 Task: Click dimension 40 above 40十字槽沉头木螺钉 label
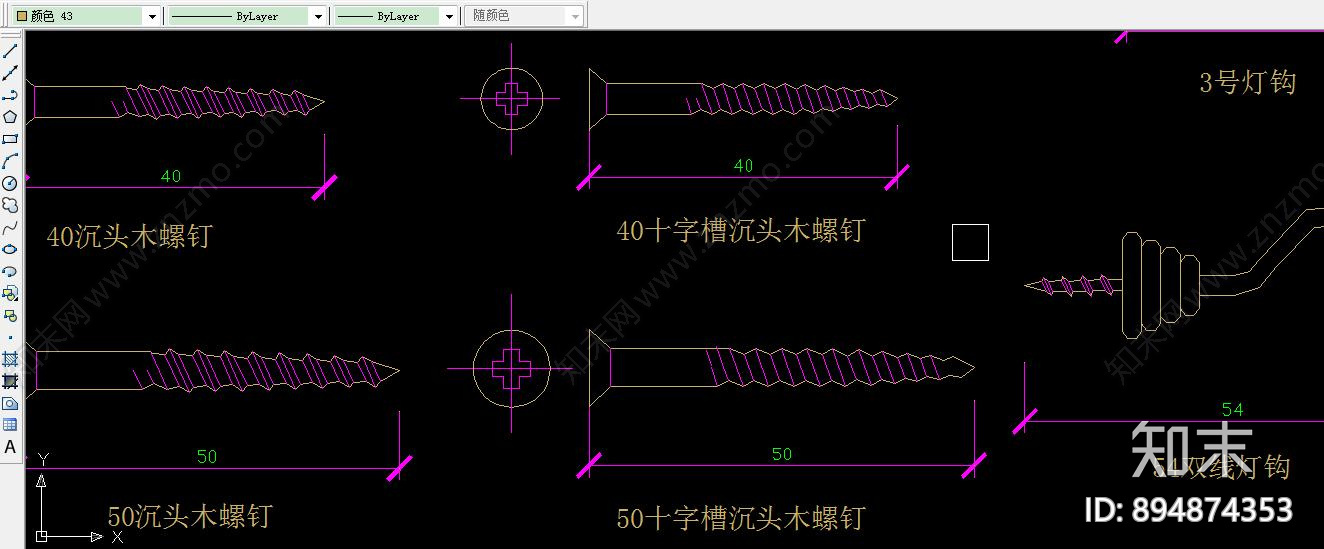[x=743, y=166]
